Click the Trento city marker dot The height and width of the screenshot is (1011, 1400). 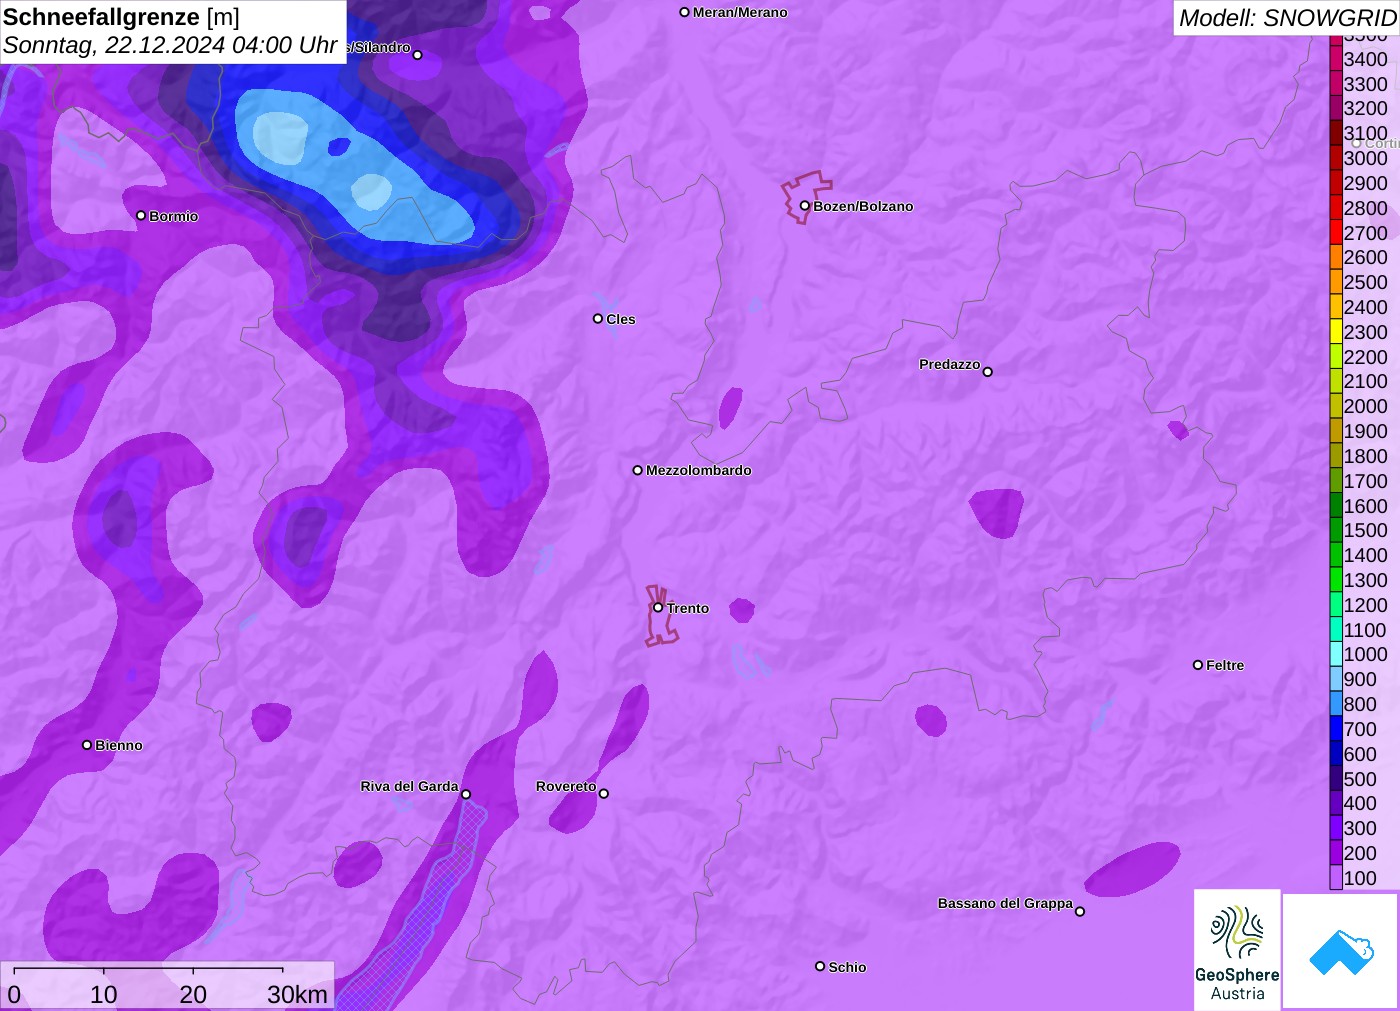click(x=658, y=607)
